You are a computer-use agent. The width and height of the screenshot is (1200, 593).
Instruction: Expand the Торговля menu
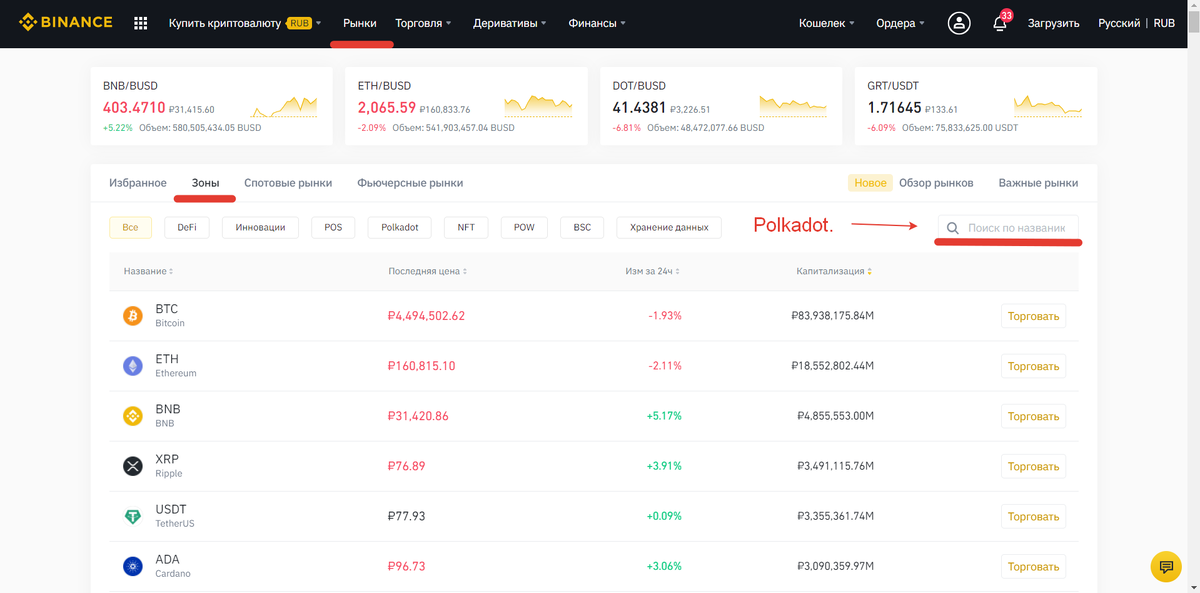[423, 23]
